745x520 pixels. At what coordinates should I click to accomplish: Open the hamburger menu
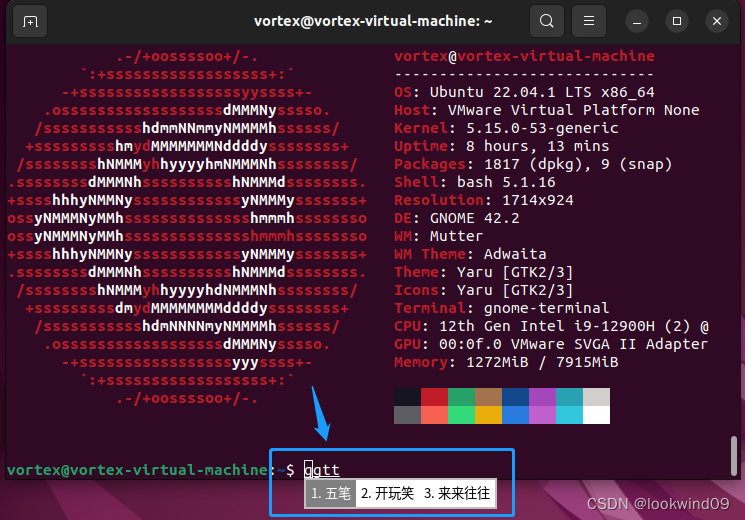point(589,21)
